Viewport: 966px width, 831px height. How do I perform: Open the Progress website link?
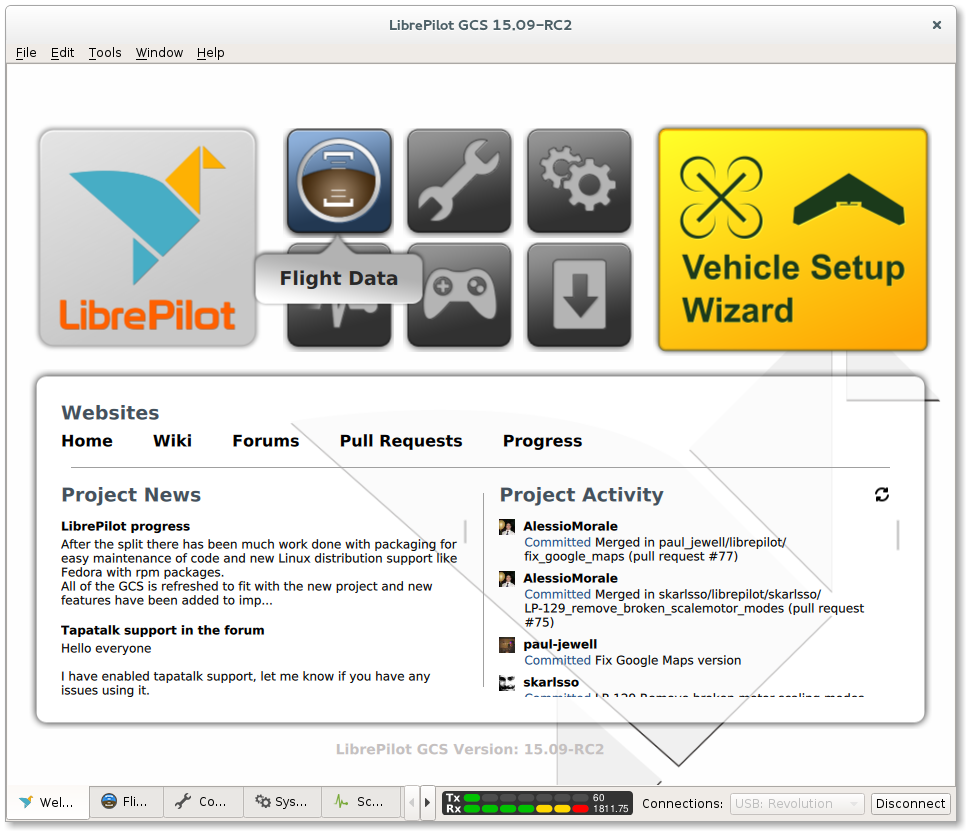point(542,441)
